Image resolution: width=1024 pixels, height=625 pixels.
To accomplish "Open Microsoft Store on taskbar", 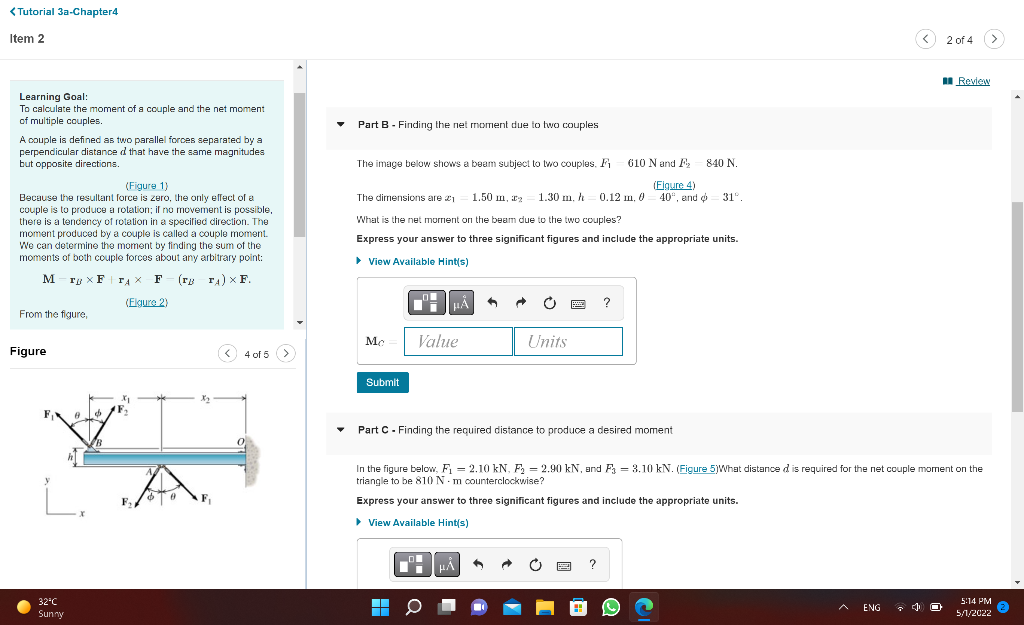I will coord(578,607).
